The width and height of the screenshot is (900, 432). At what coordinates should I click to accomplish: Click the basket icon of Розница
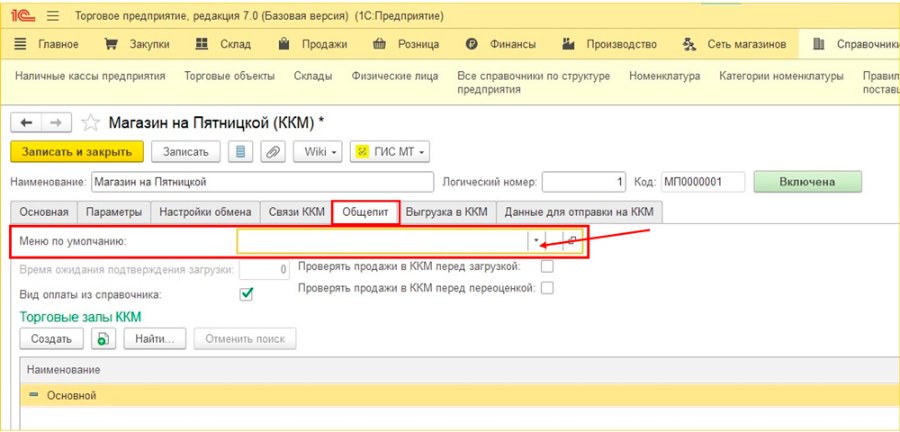pyautogui.click(x=379, y=44)
